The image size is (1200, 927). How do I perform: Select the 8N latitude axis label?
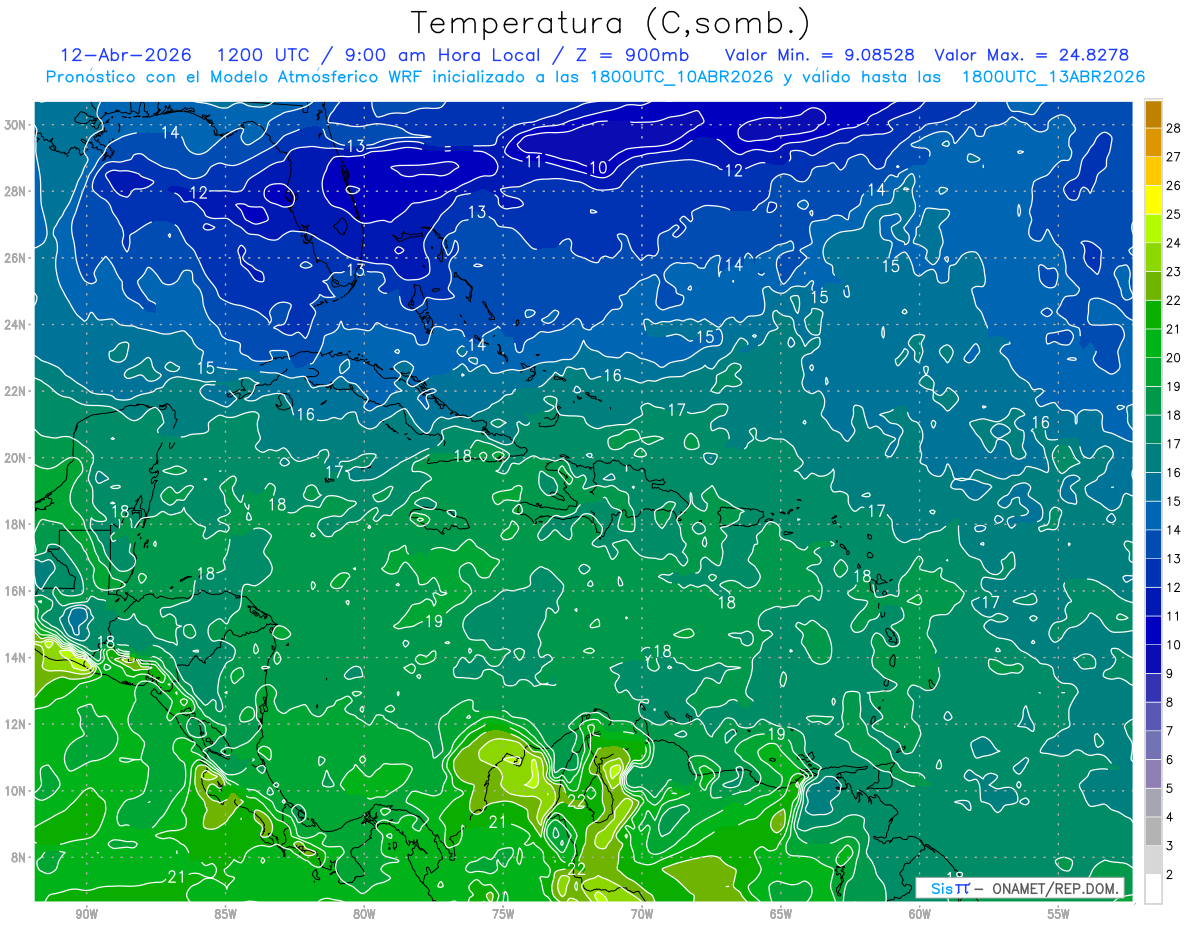(x=20, y=857)
